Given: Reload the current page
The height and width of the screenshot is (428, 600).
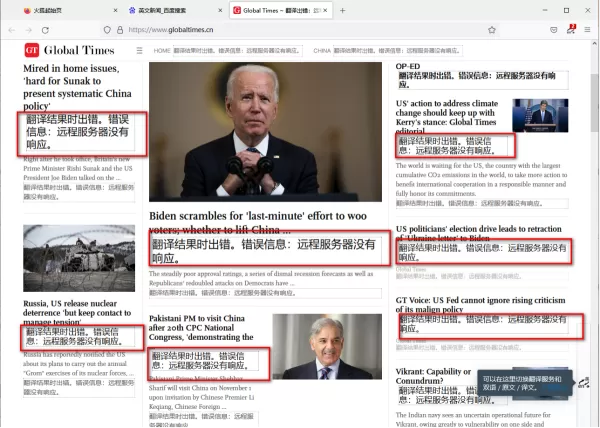Looking at the screenshot, I should click(45, 30).
